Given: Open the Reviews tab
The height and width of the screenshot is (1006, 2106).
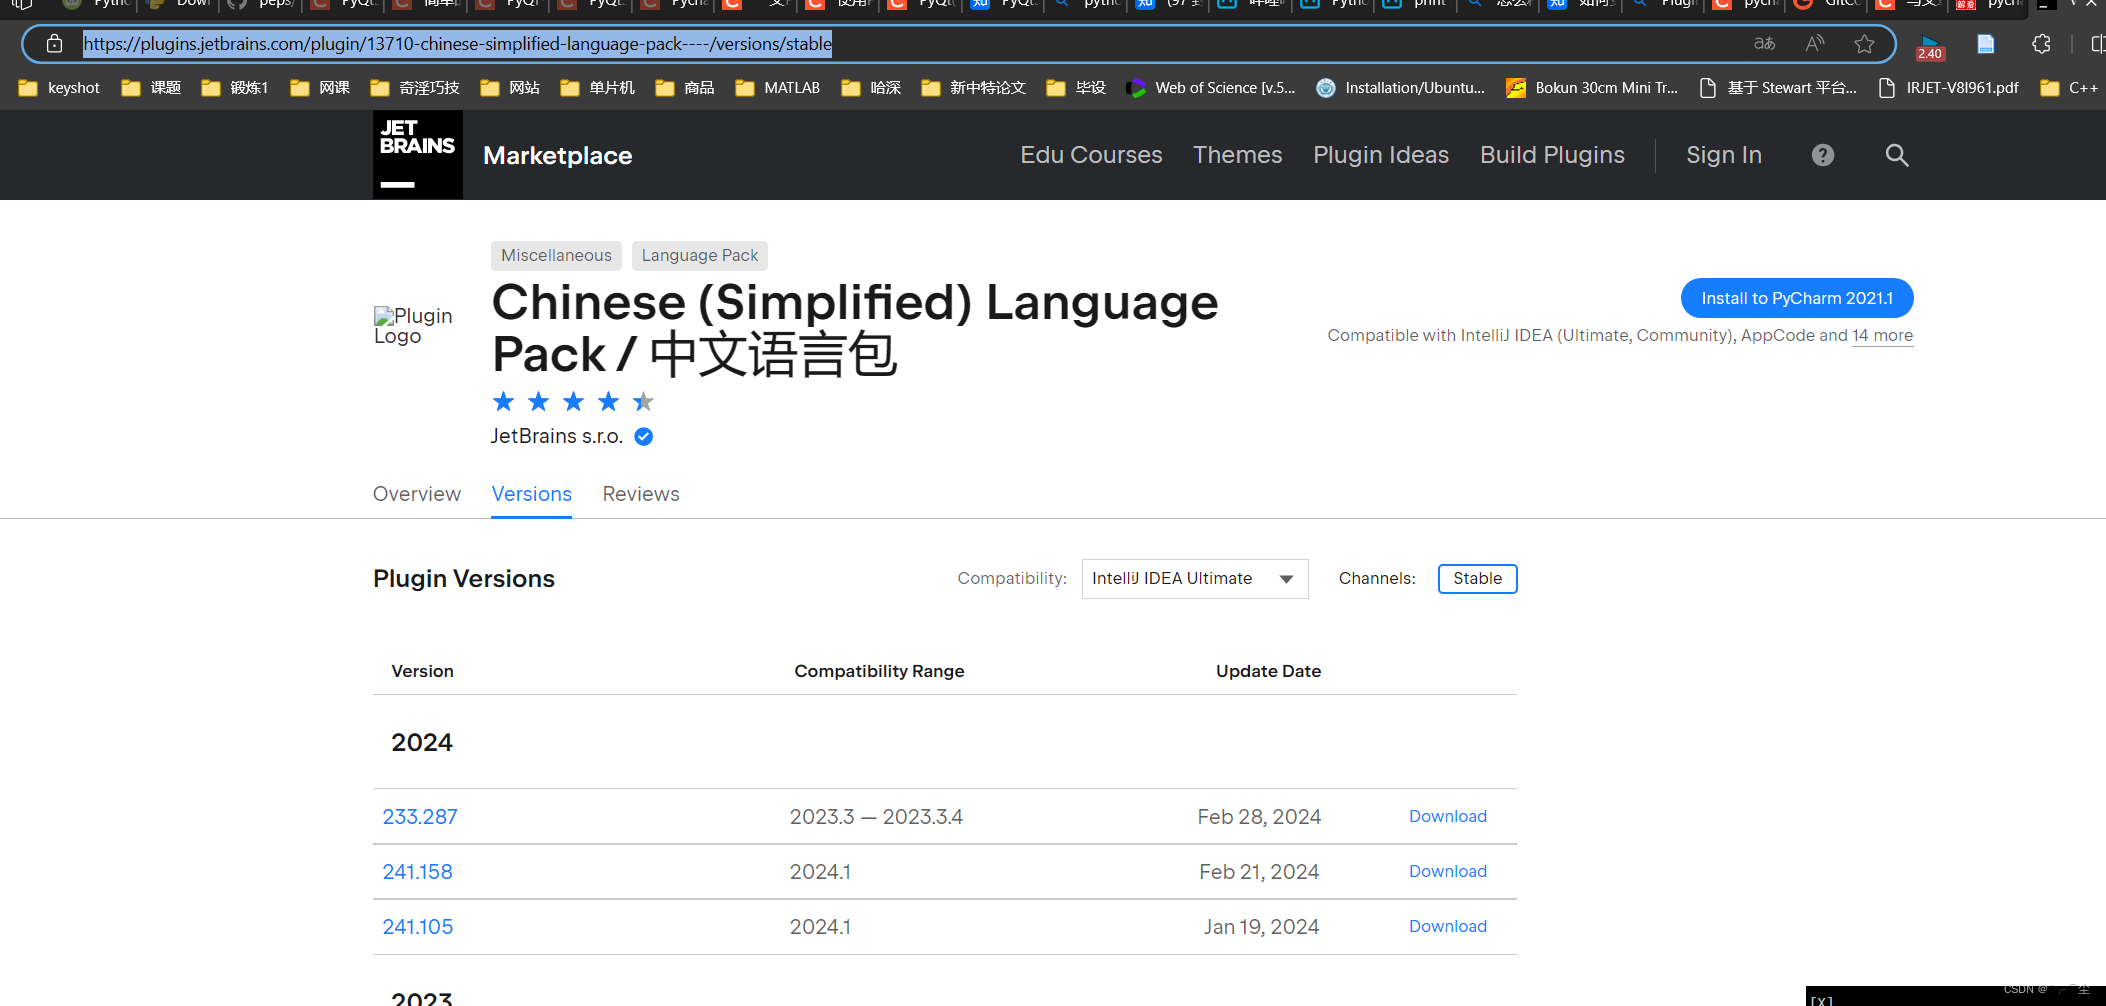Looking at the screenshot, I should click(641, 494).
